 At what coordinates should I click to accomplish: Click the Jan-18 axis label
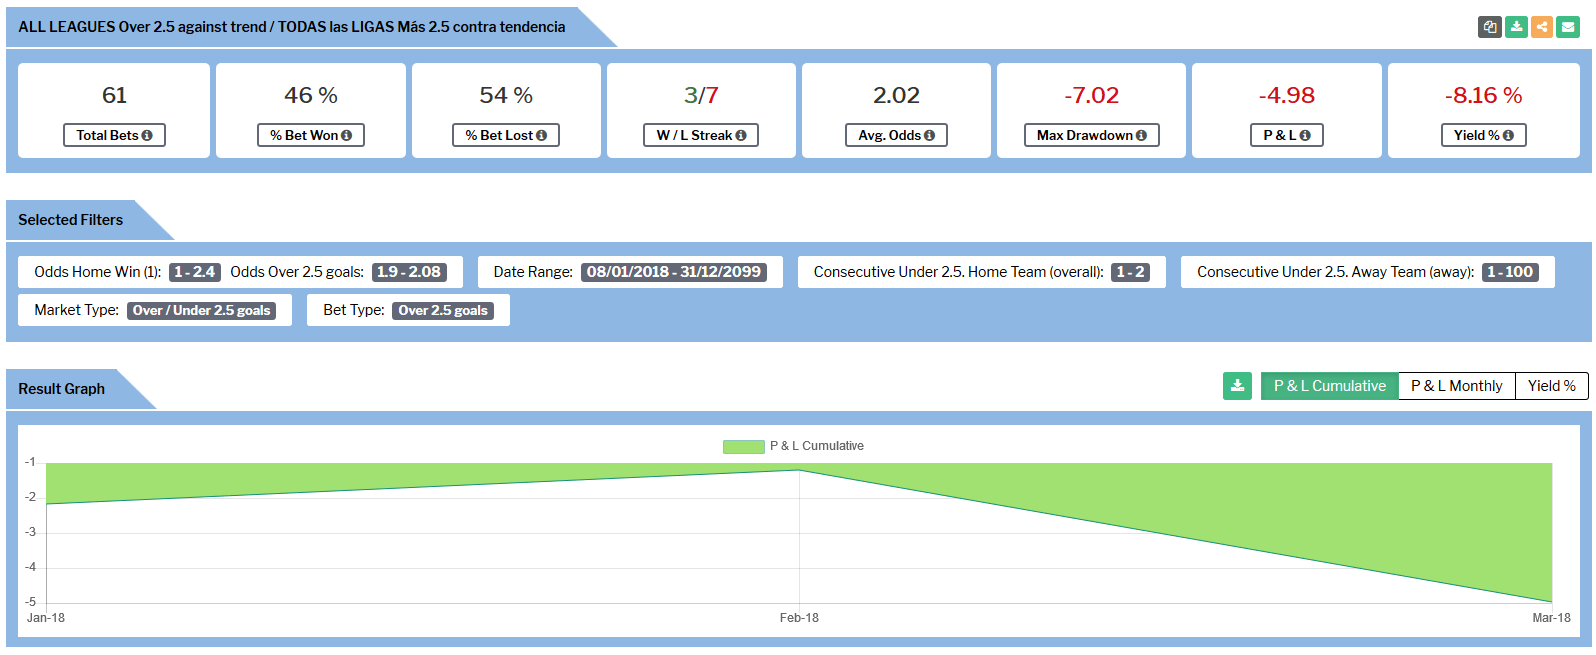coord(46,618)
